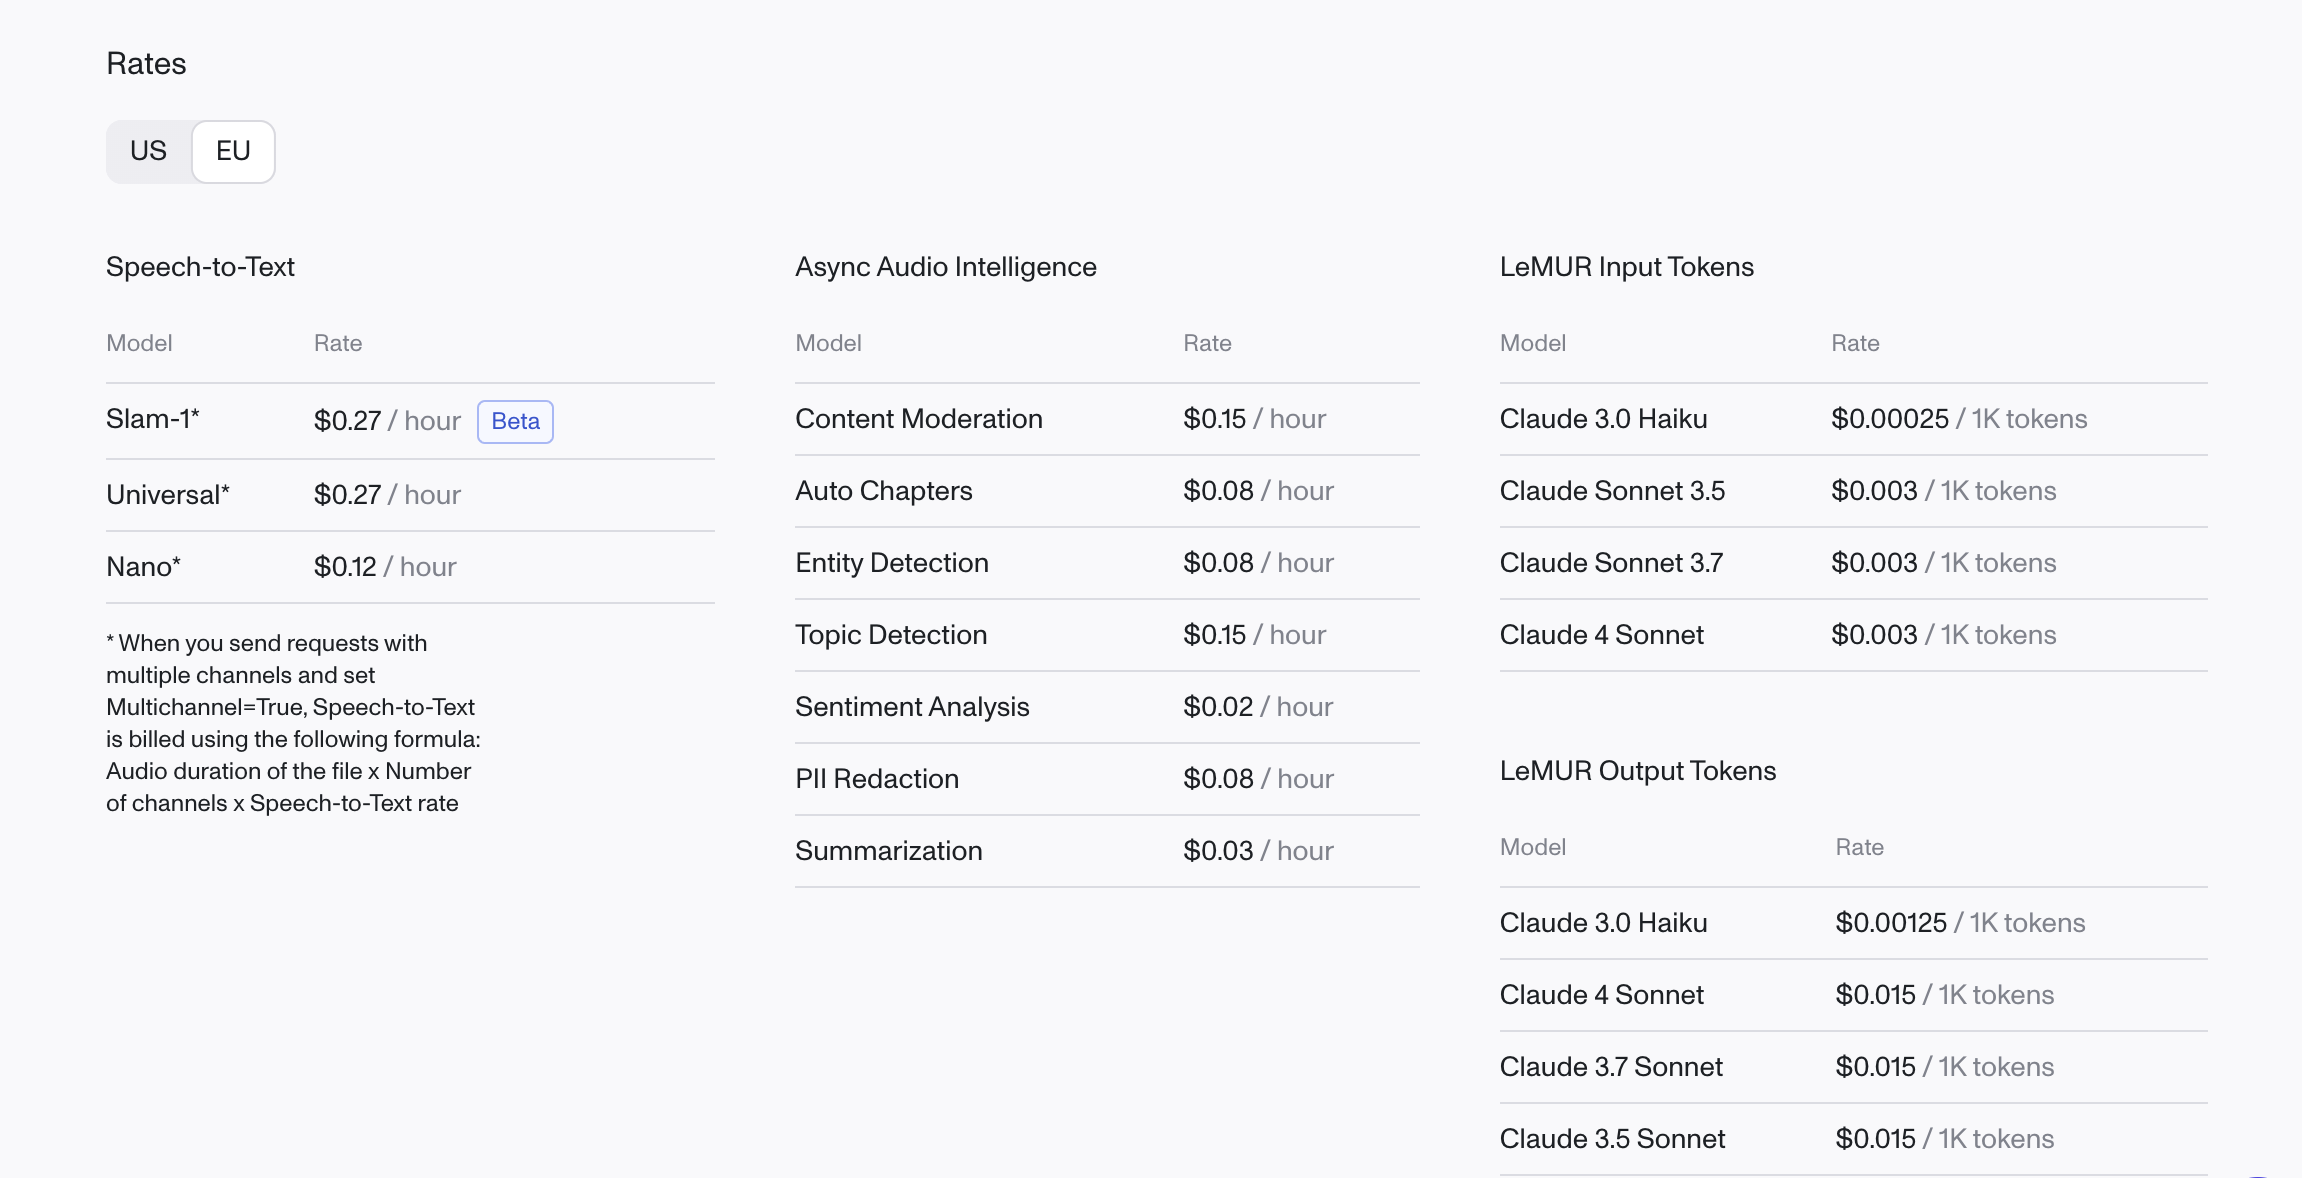Click the Universal model rate
The height and width of the screenshot is (1178, 2302).
(387, 495)
